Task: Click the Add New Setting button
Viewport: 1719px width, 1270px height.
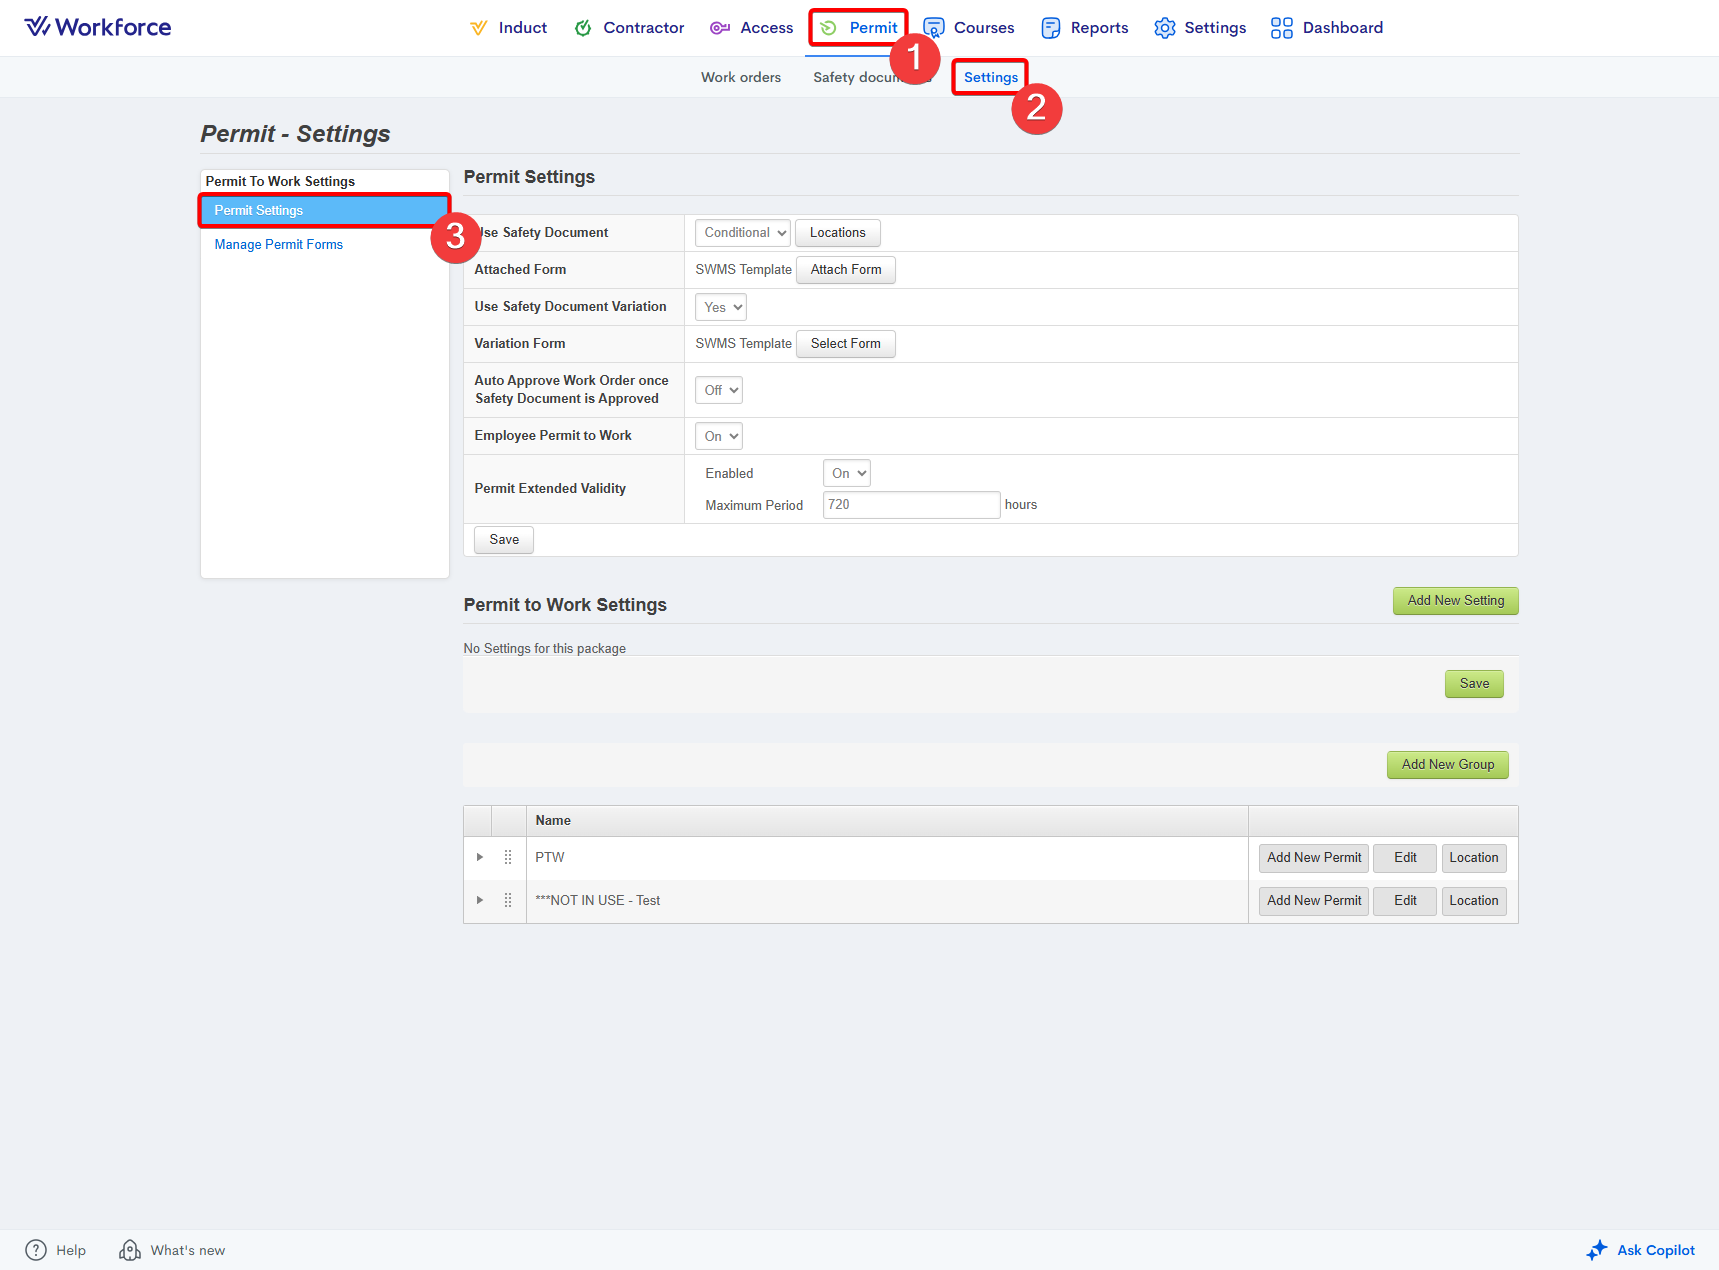Action: point(1455,600)
